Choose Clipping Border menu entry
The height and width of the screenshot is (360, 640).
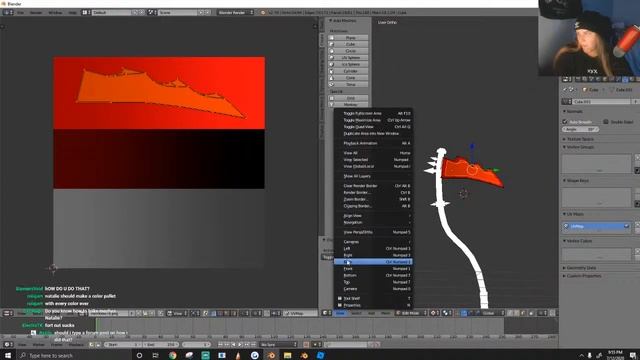(x=373, y=206)
